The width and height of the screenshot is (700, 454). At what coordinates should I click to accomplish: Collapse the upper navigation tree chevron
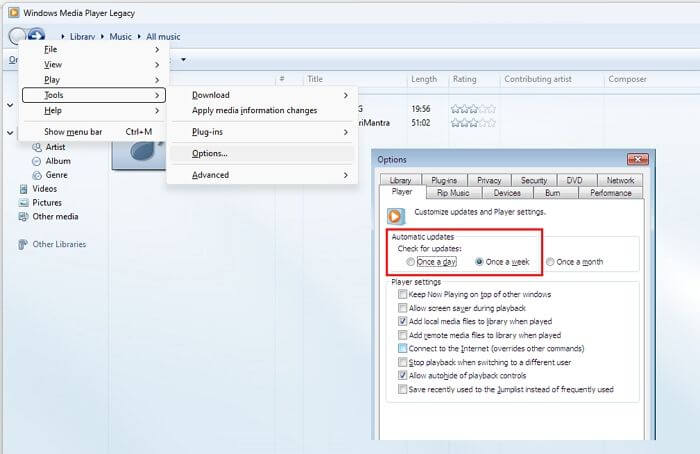click(x=10, y=105)
